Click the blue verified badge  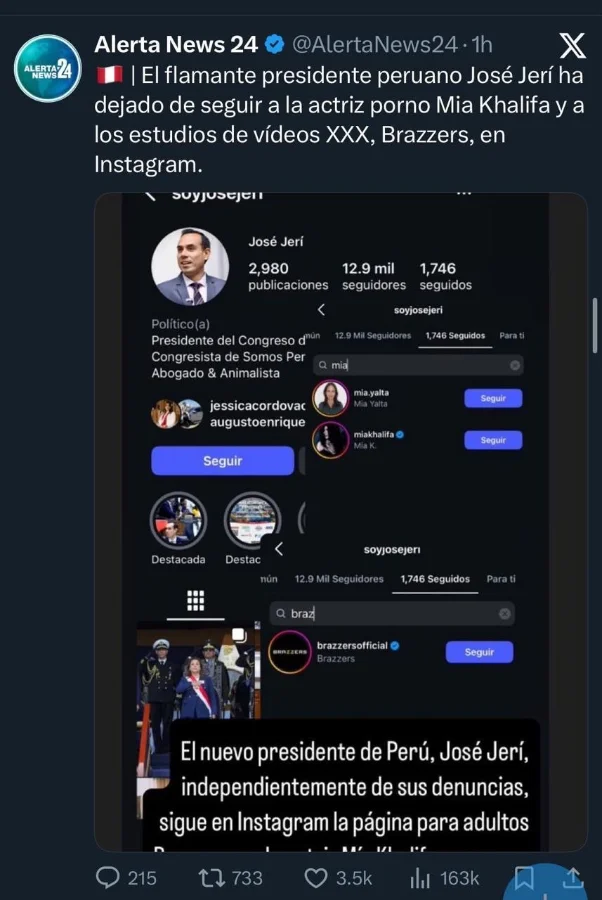pos(273,44)
